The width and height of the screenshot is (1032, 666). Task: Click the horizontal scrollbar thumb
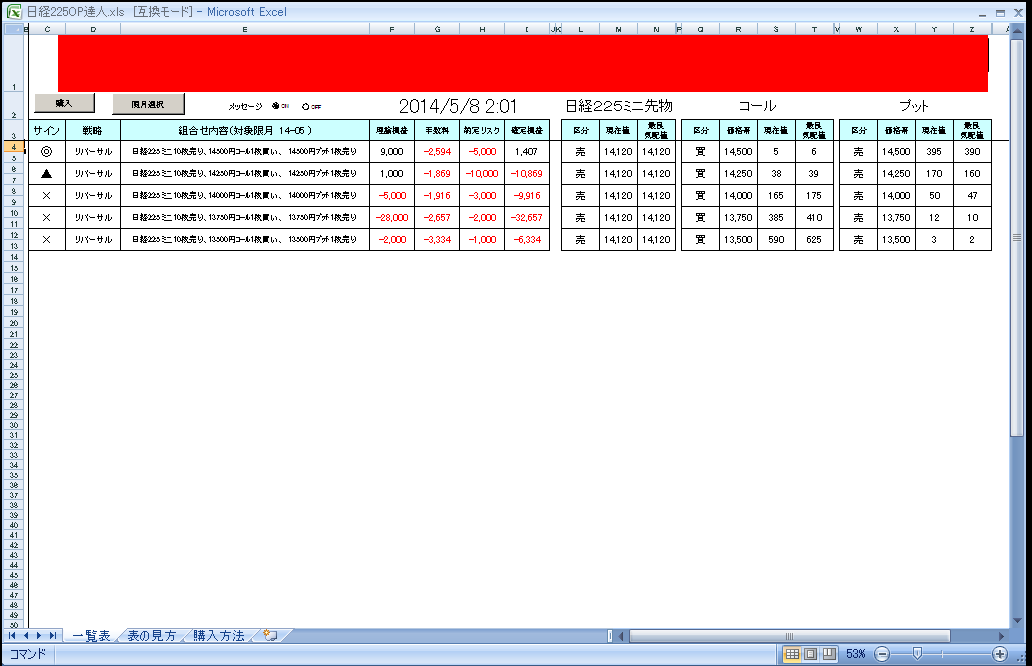click(789, 636)
